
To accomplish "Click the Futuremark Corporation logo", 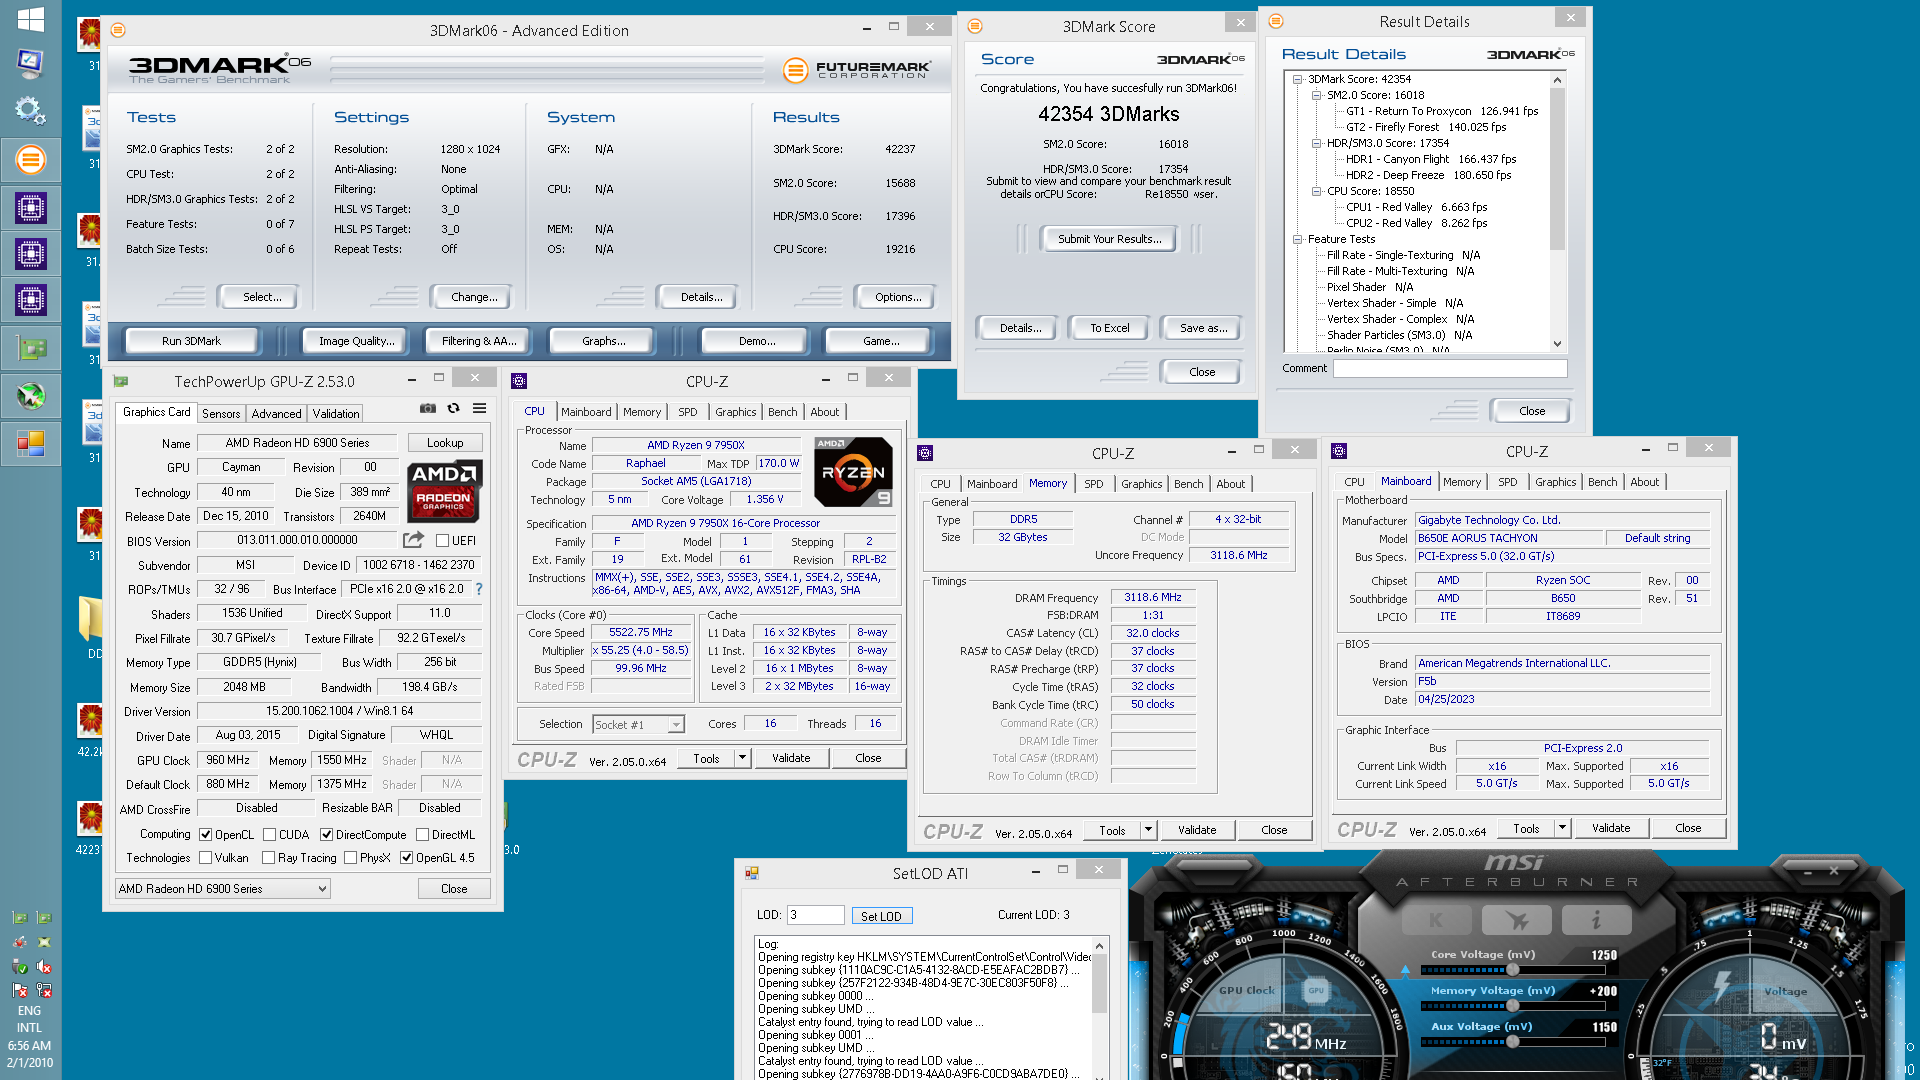I will point(857,70).
